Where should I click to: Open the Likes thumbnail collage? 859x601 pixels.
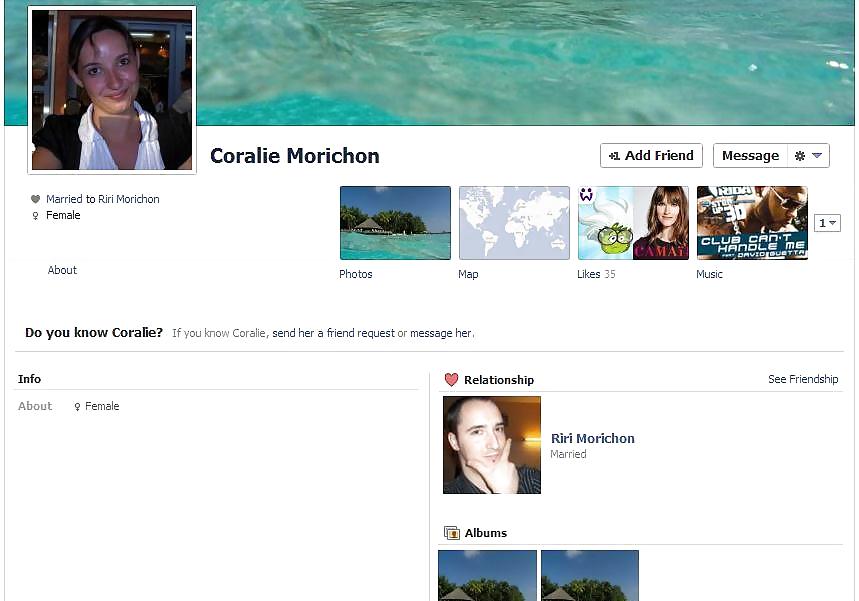633,223
